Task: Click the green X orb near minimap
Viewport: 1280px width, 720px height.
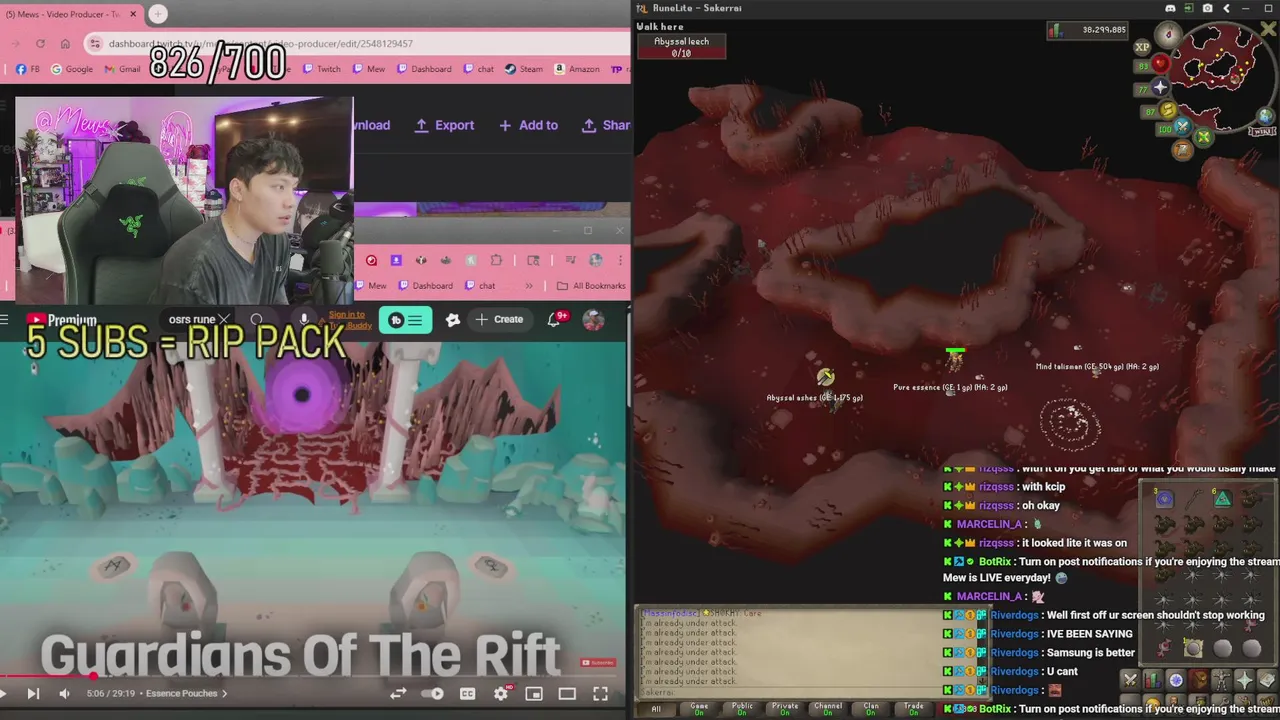Action: click(1204, 138)
